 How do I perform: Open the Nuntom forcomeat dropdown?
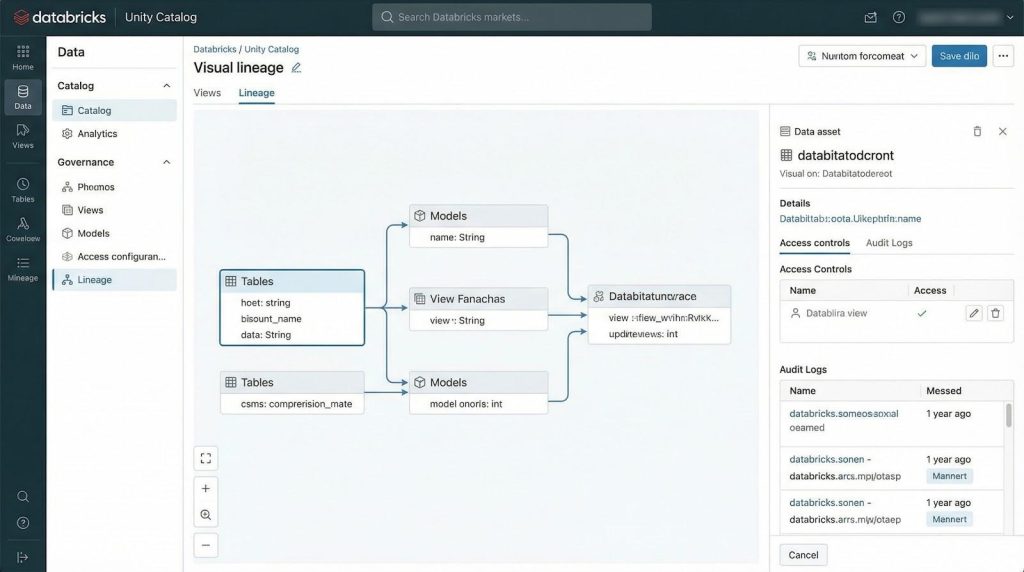(862, 56)
